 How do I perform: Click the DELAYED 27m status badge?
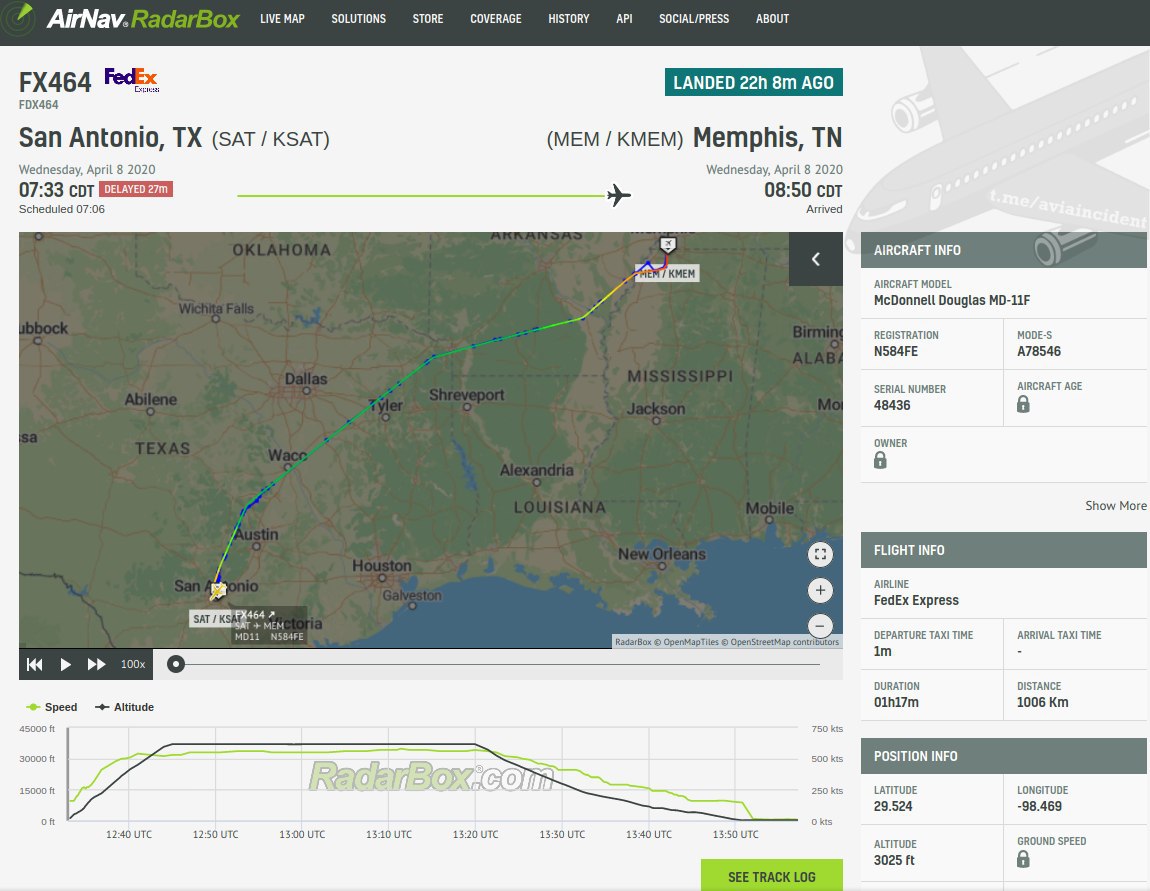(x=136, y=189)
